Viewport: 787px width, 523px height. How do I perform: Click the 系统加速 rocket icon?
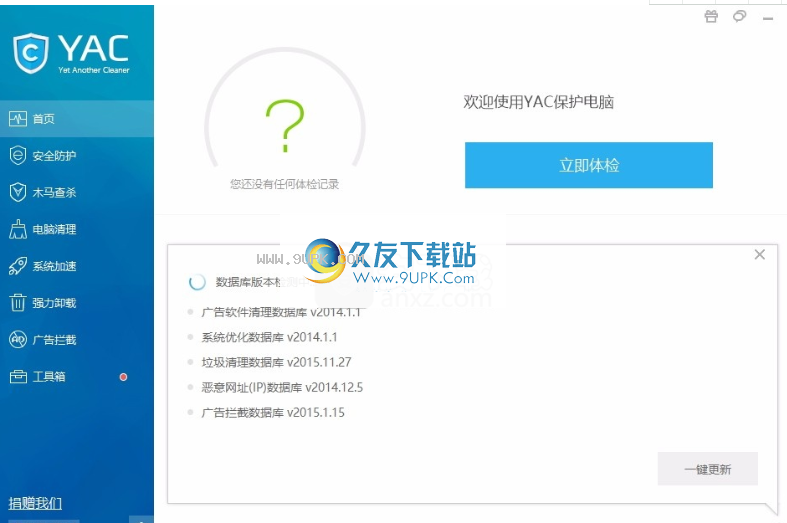point(18,266)
